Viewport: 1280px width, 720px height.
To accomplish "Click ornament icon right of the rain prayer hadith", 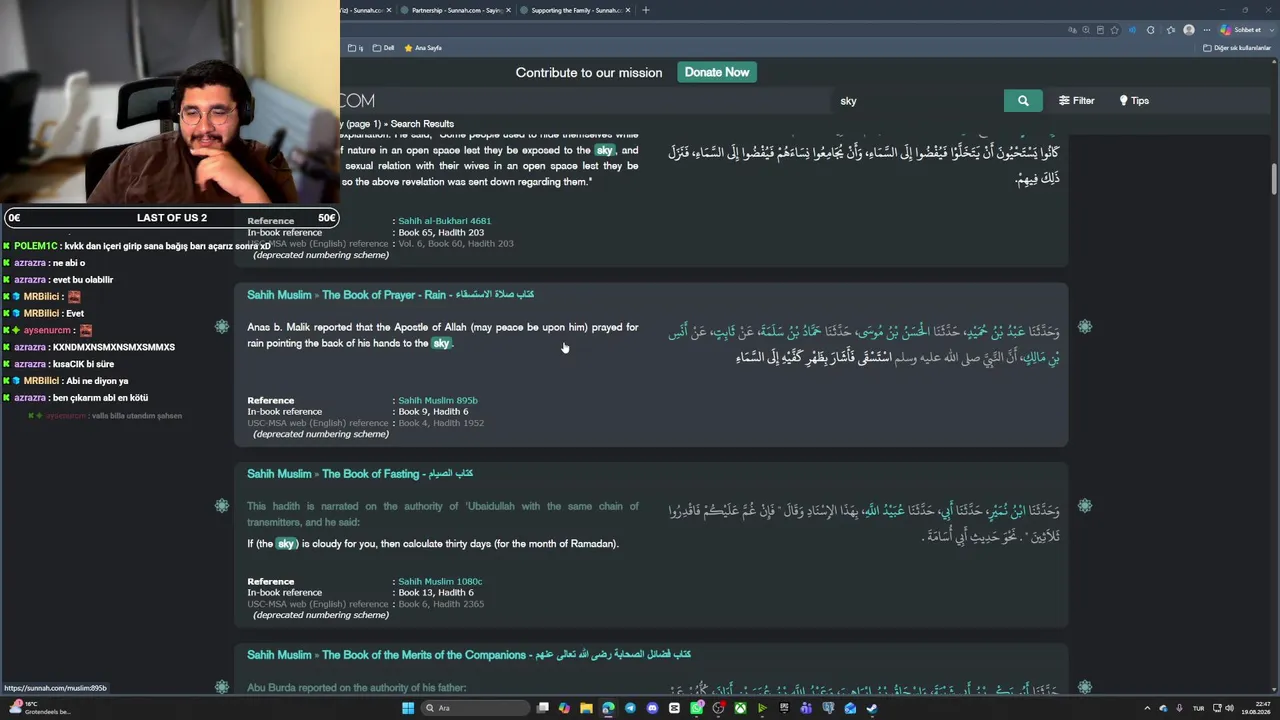I will (x=1085, y=327).
